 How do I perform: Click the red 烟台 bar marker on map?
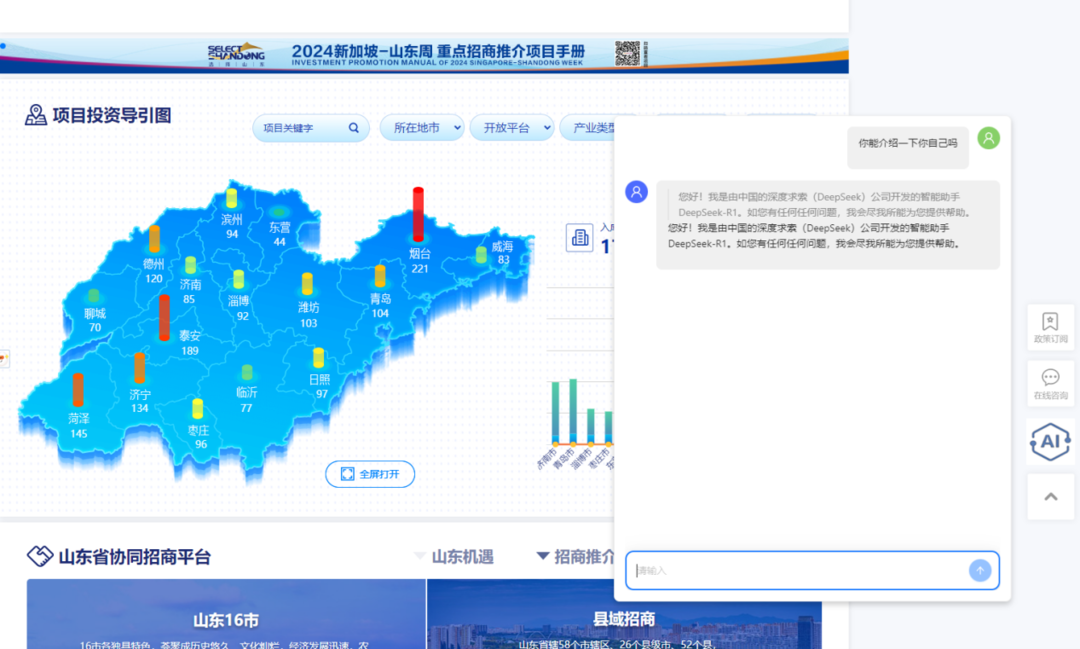coord(418,213)
